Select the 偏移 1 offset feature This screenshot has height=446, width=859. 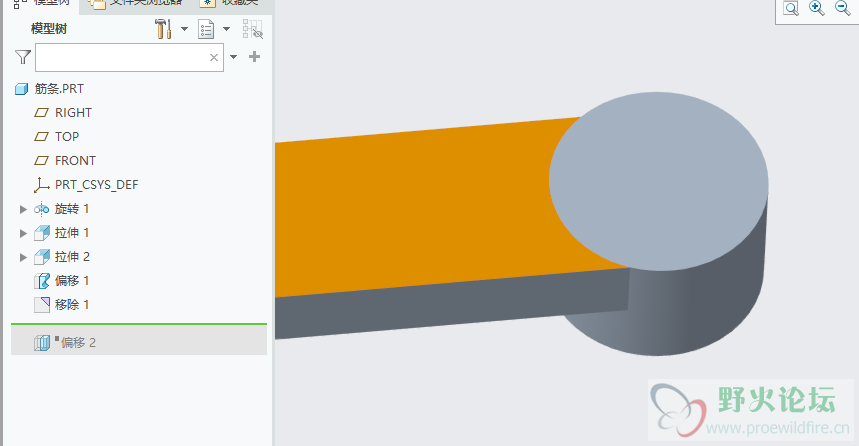click(72, 281)
